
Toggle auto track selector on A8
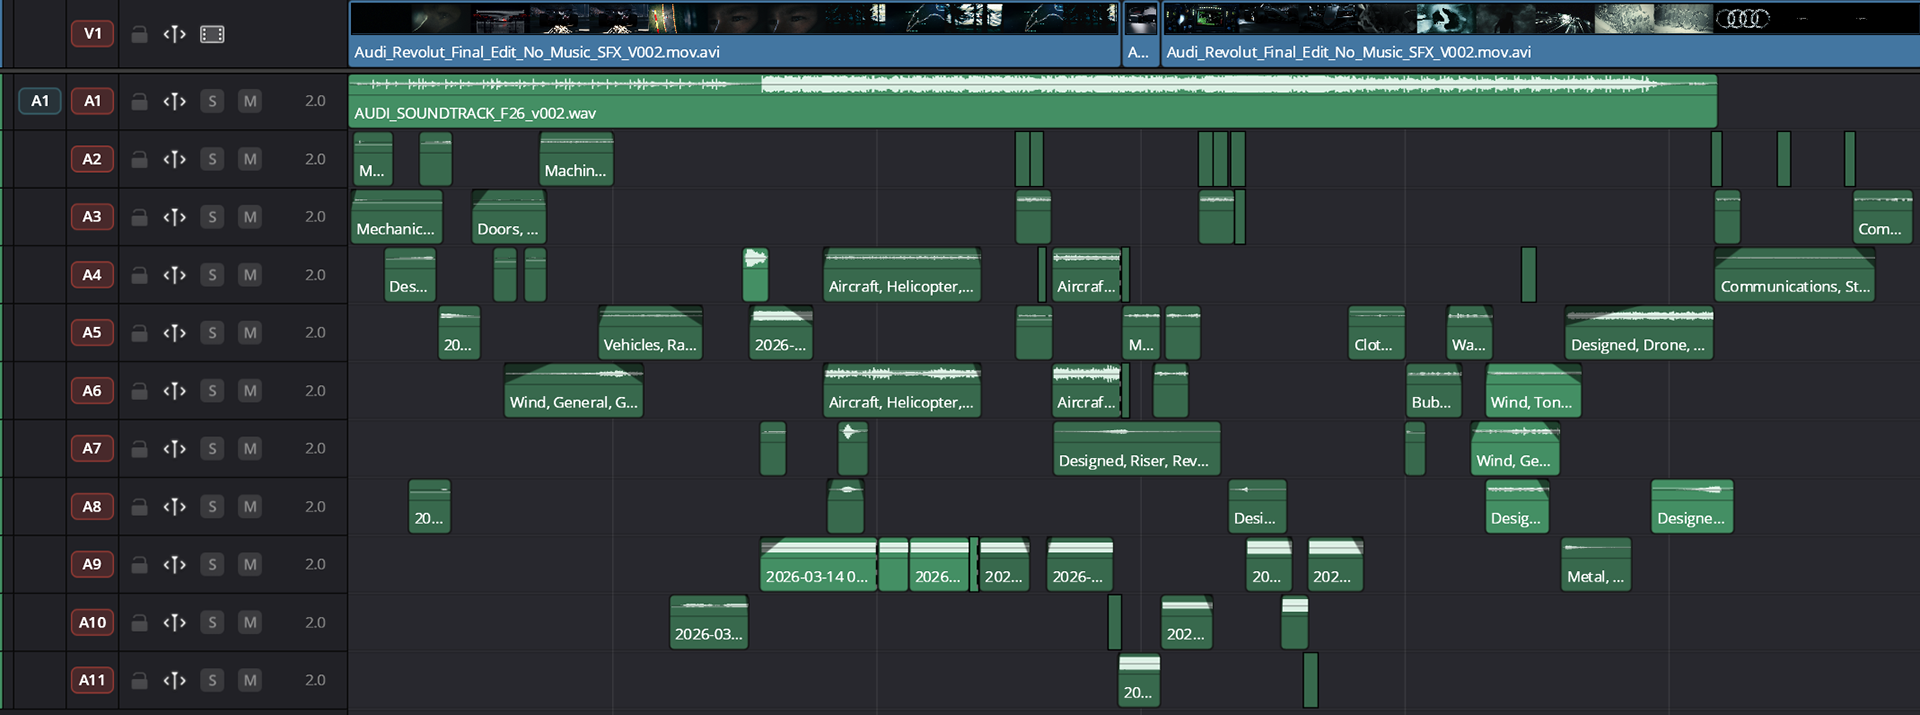tap(174, 507)
